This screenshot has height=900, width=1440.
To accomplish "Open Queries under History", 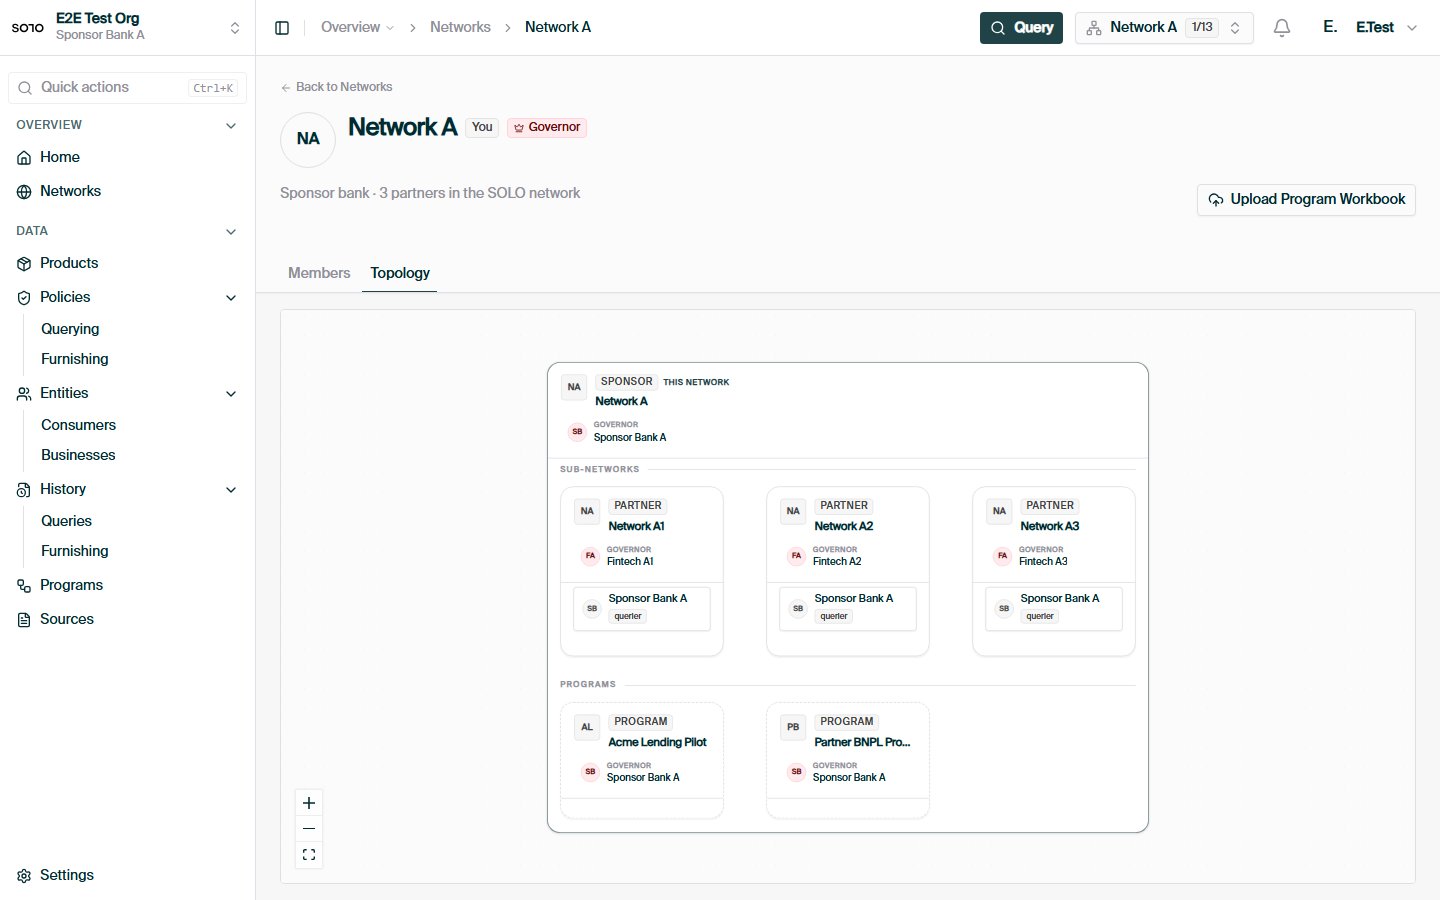I will tap(66, 521).
